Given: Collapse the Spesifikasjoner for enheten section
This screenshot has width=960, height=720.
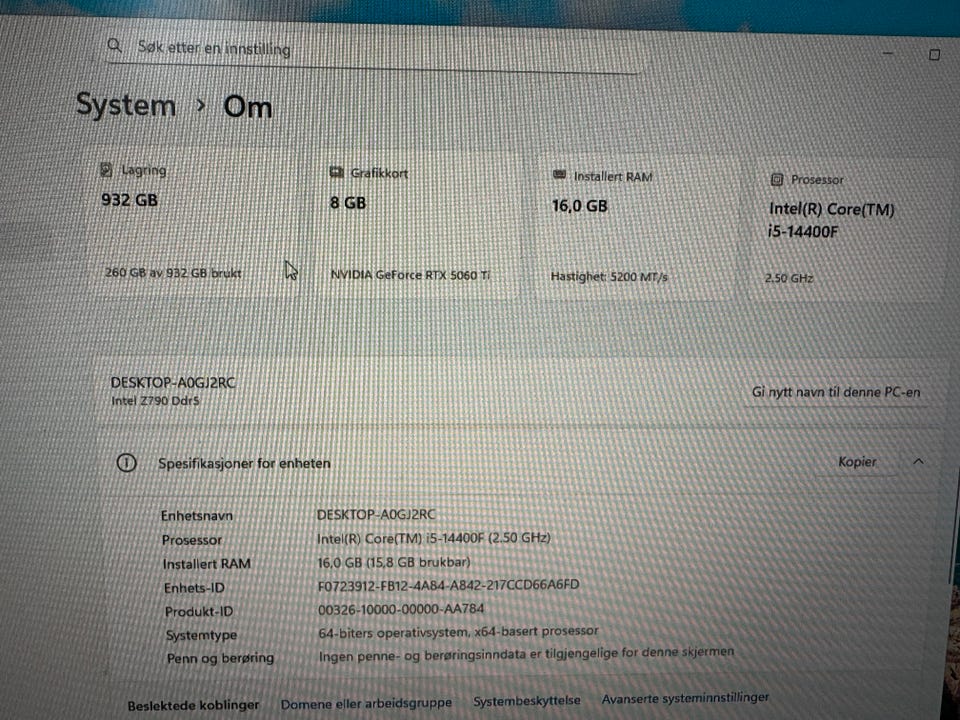Looking at the screenshot, I should pyautogui.click(x=918, y=462).
